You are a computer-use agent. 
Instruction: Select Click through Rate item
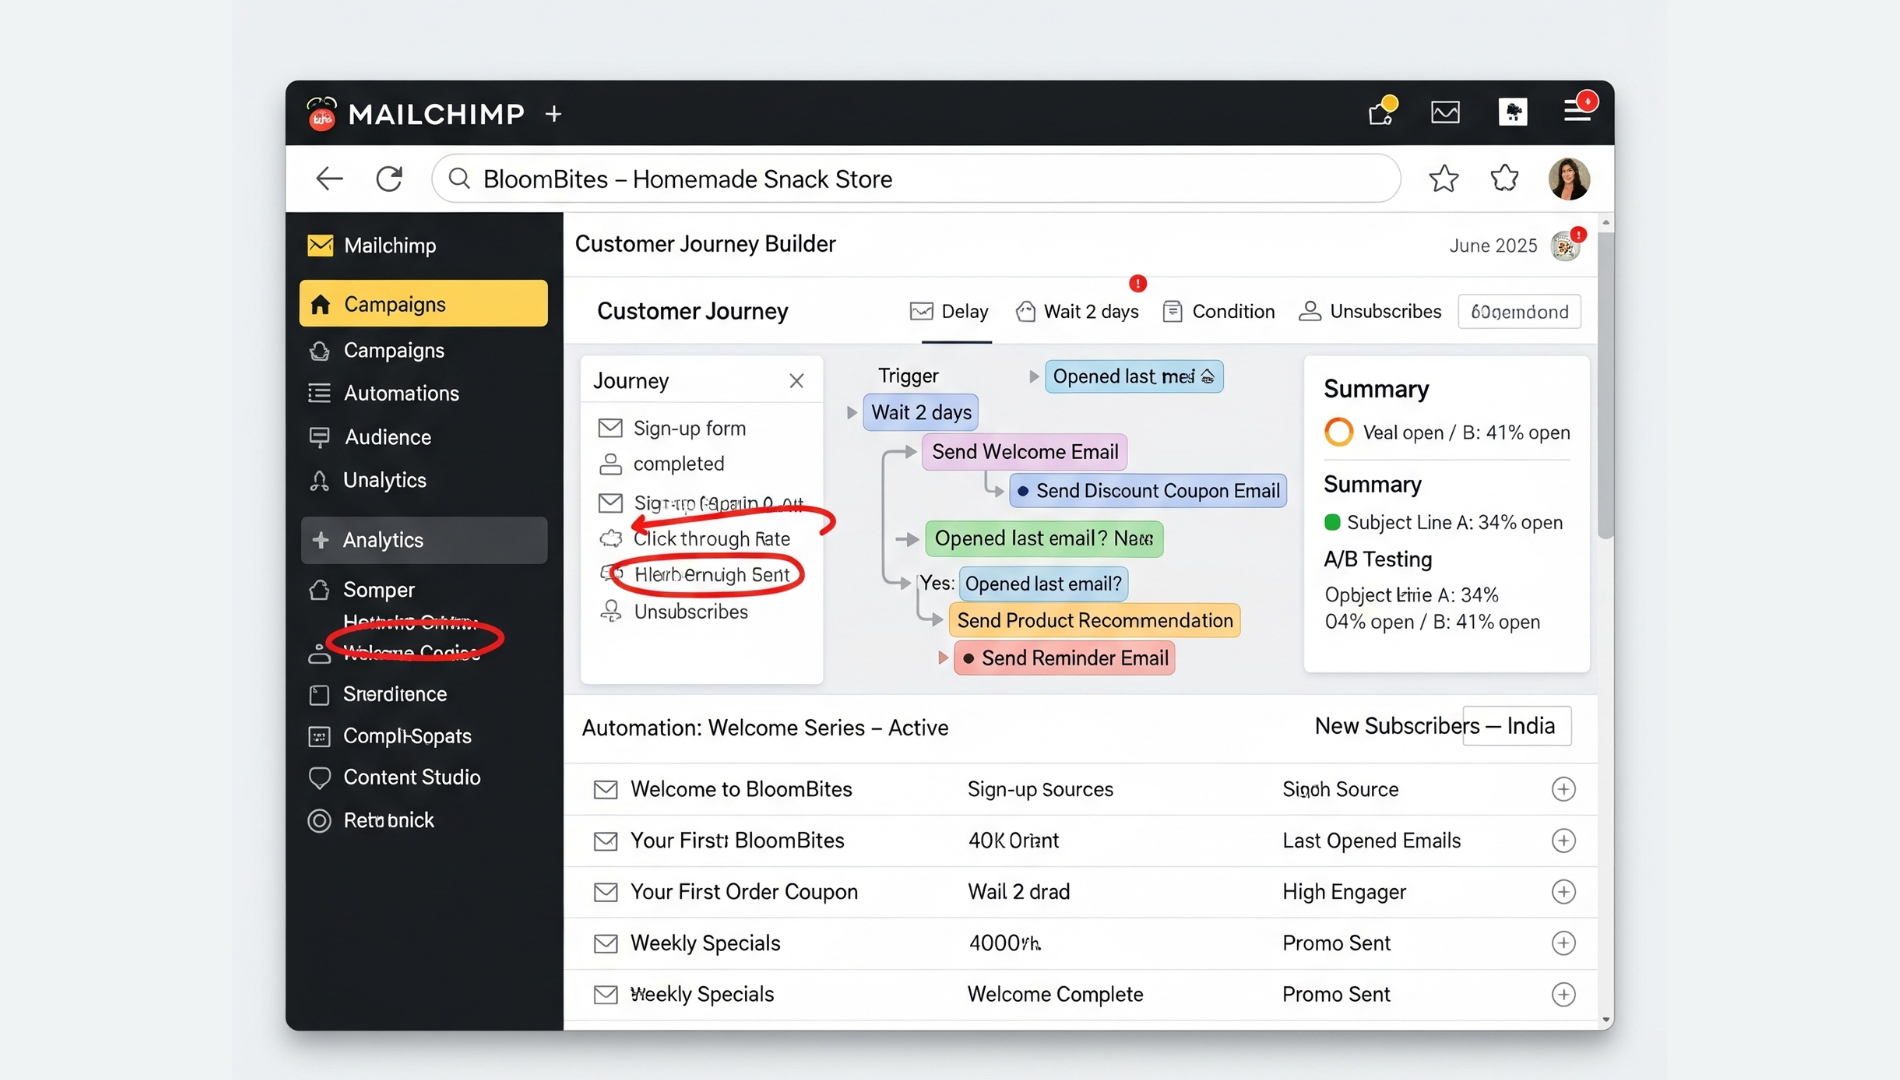tap(711, 539)
